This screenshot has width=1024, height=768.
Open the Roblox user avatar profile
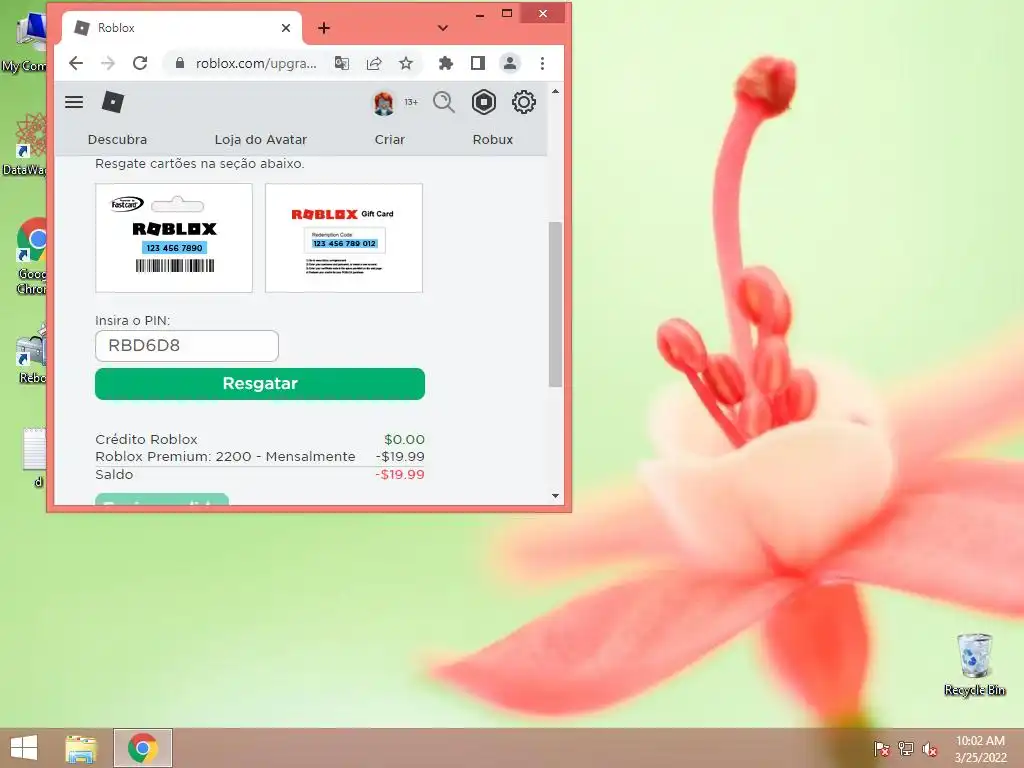tap(383, 103)
